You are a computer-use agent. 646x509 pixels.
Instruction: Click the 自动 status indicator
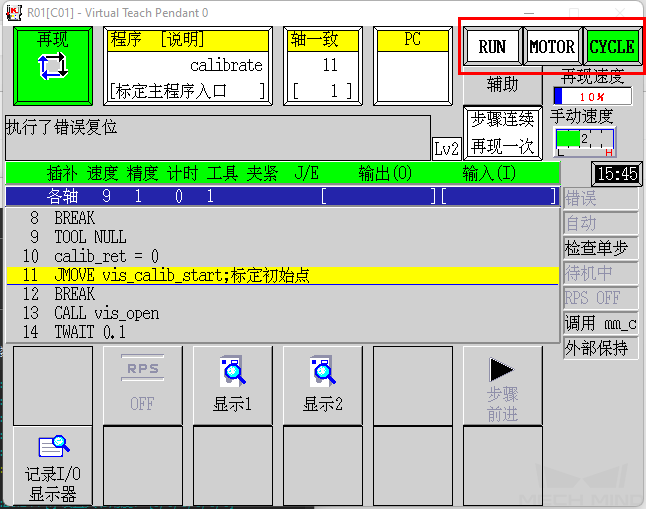coord(601,223)
